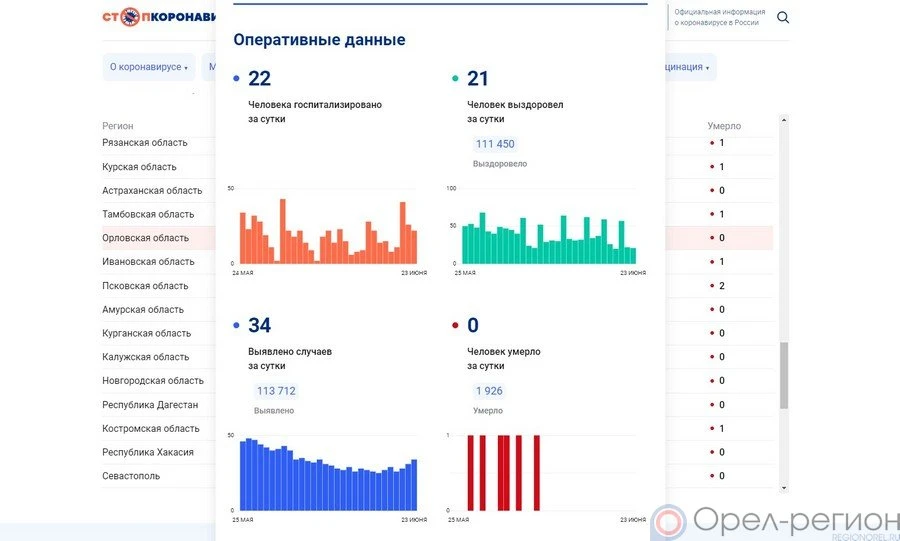Select the Рязанская область row
The height and width of the screenshot is (541, 900).
(x=145, y=143)
